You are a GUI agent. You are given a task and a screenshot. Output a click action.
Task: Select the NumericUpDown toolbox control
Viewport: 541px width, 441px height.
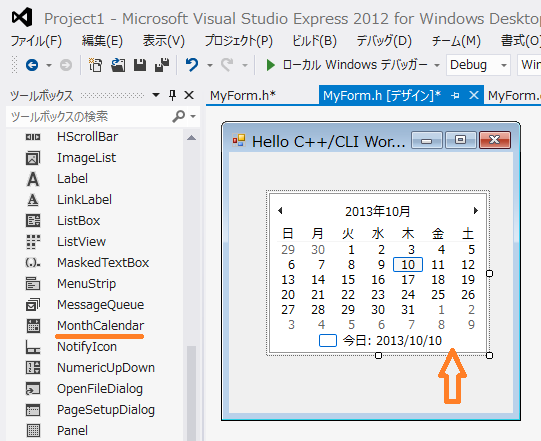coord(106,368)
